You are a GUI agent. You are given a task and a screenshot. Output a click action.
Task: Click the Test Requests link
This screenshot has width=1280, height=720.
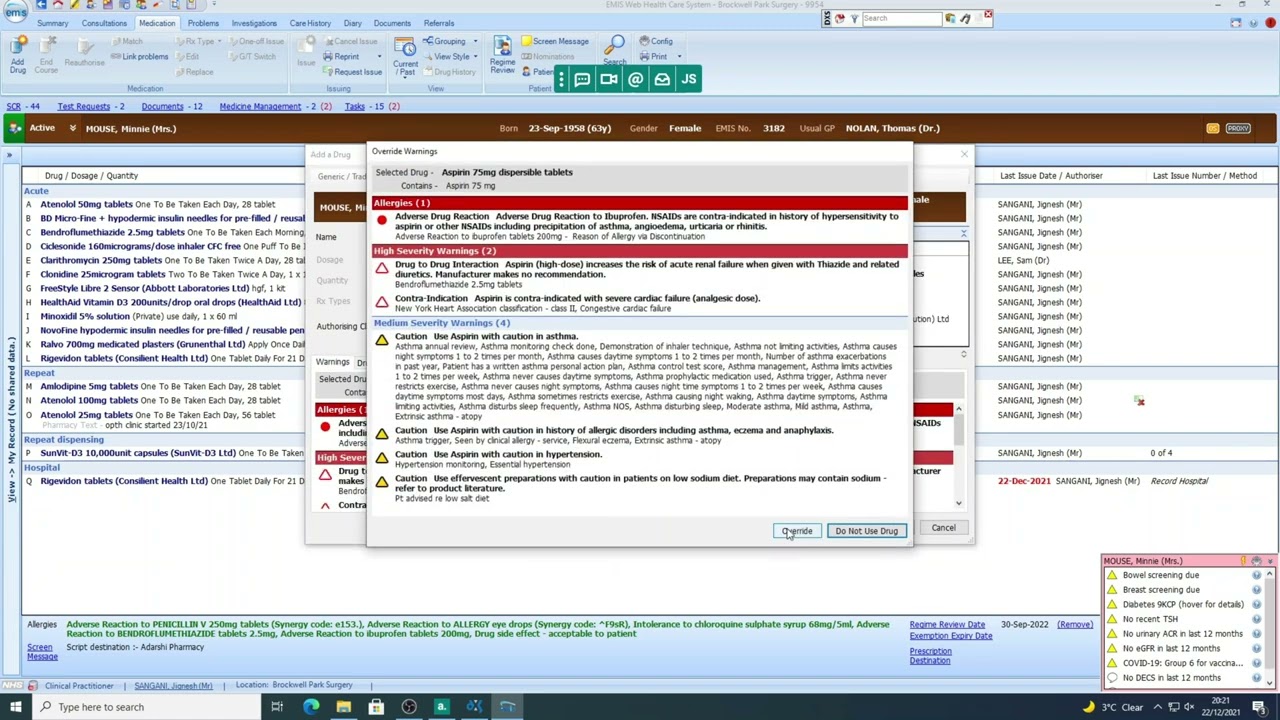coord(84,106)
